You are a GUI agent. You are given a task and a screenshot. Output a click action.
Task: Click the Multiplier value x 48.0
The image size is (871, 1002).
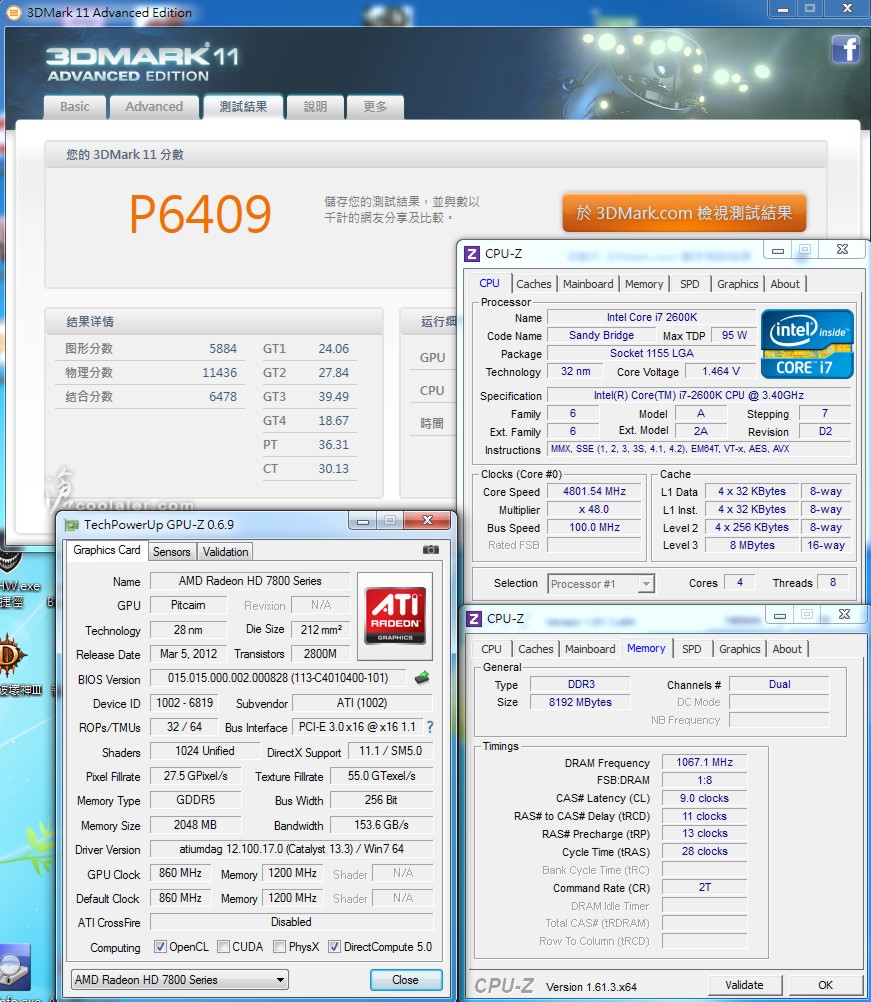[594, 509]
